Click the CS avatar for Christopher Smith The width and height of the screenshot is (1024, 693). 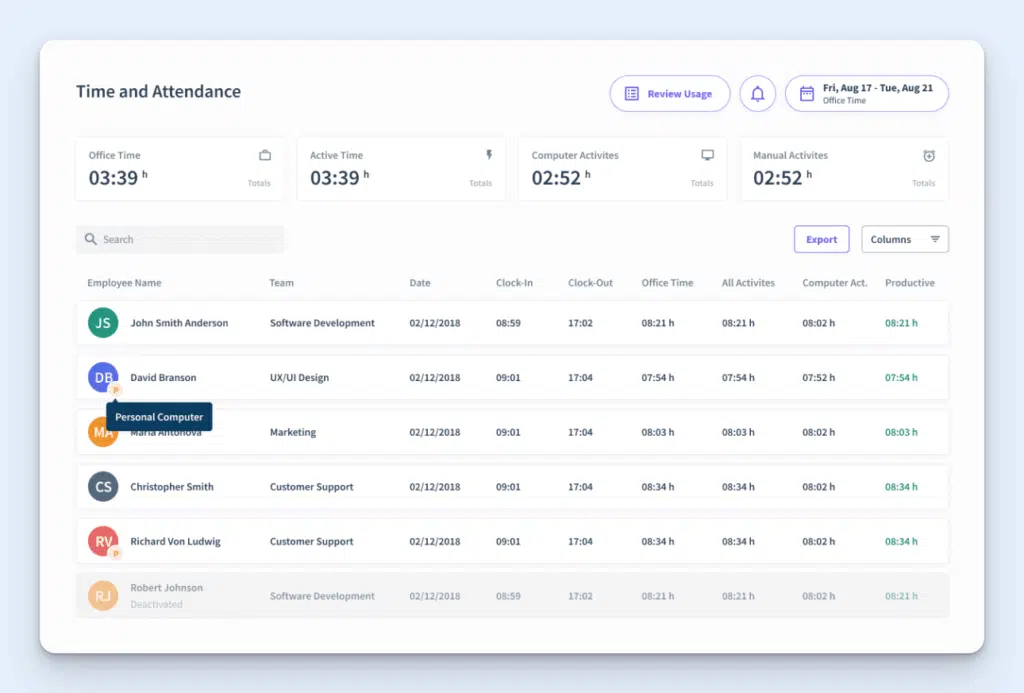(102, 487)
